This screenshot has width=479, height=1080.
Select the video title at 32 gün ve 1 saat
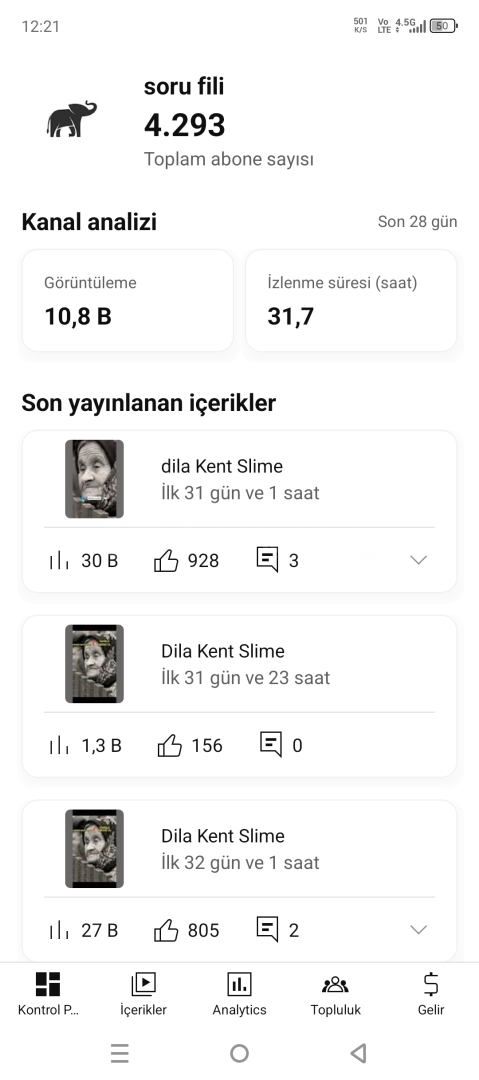point(223,836)
